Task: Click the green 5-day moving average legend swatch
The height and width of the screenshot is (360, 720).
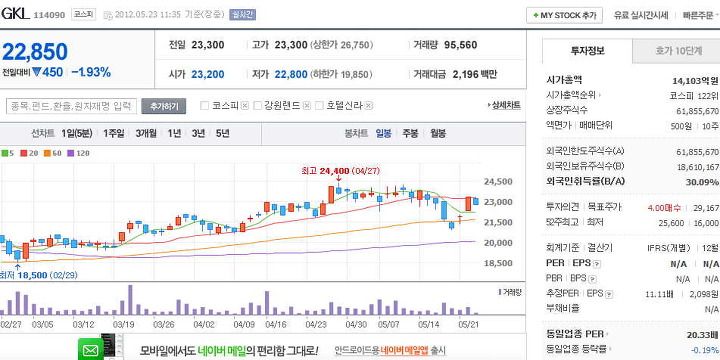Action: coord(5,153)
